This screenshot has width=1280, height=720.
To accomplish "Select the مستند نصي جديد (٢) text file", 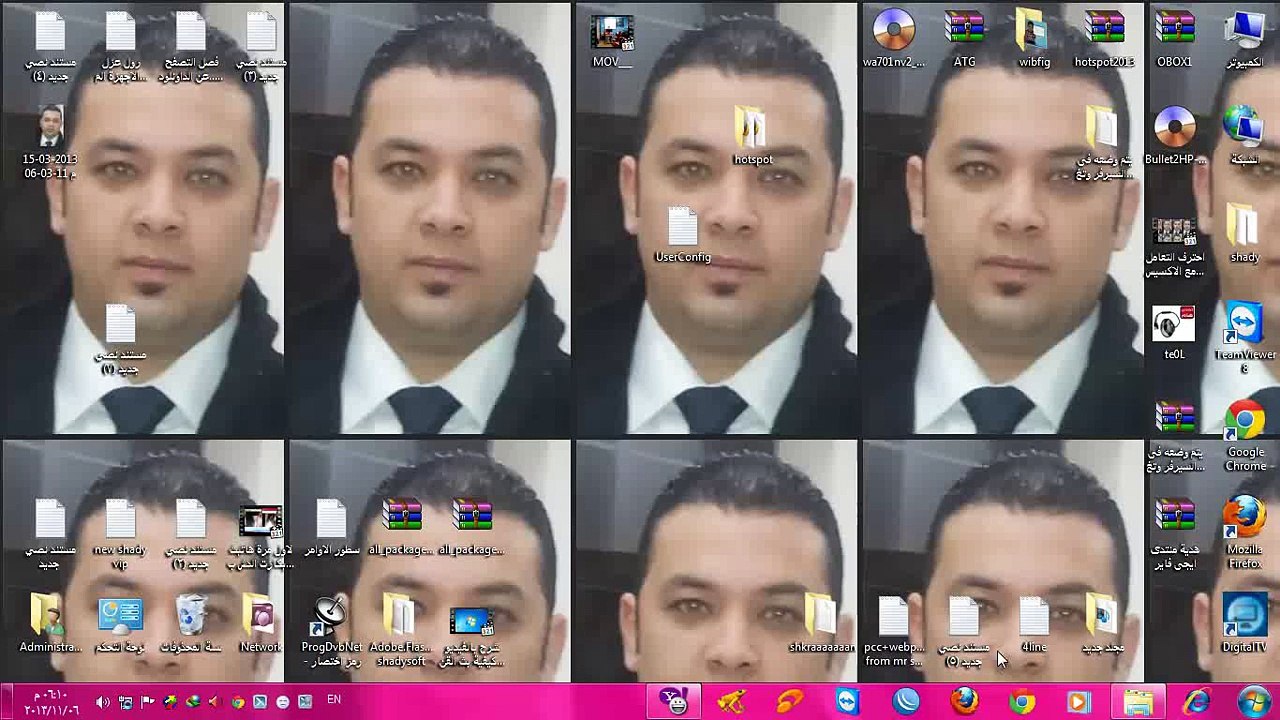I will click(x=190, y=535).
